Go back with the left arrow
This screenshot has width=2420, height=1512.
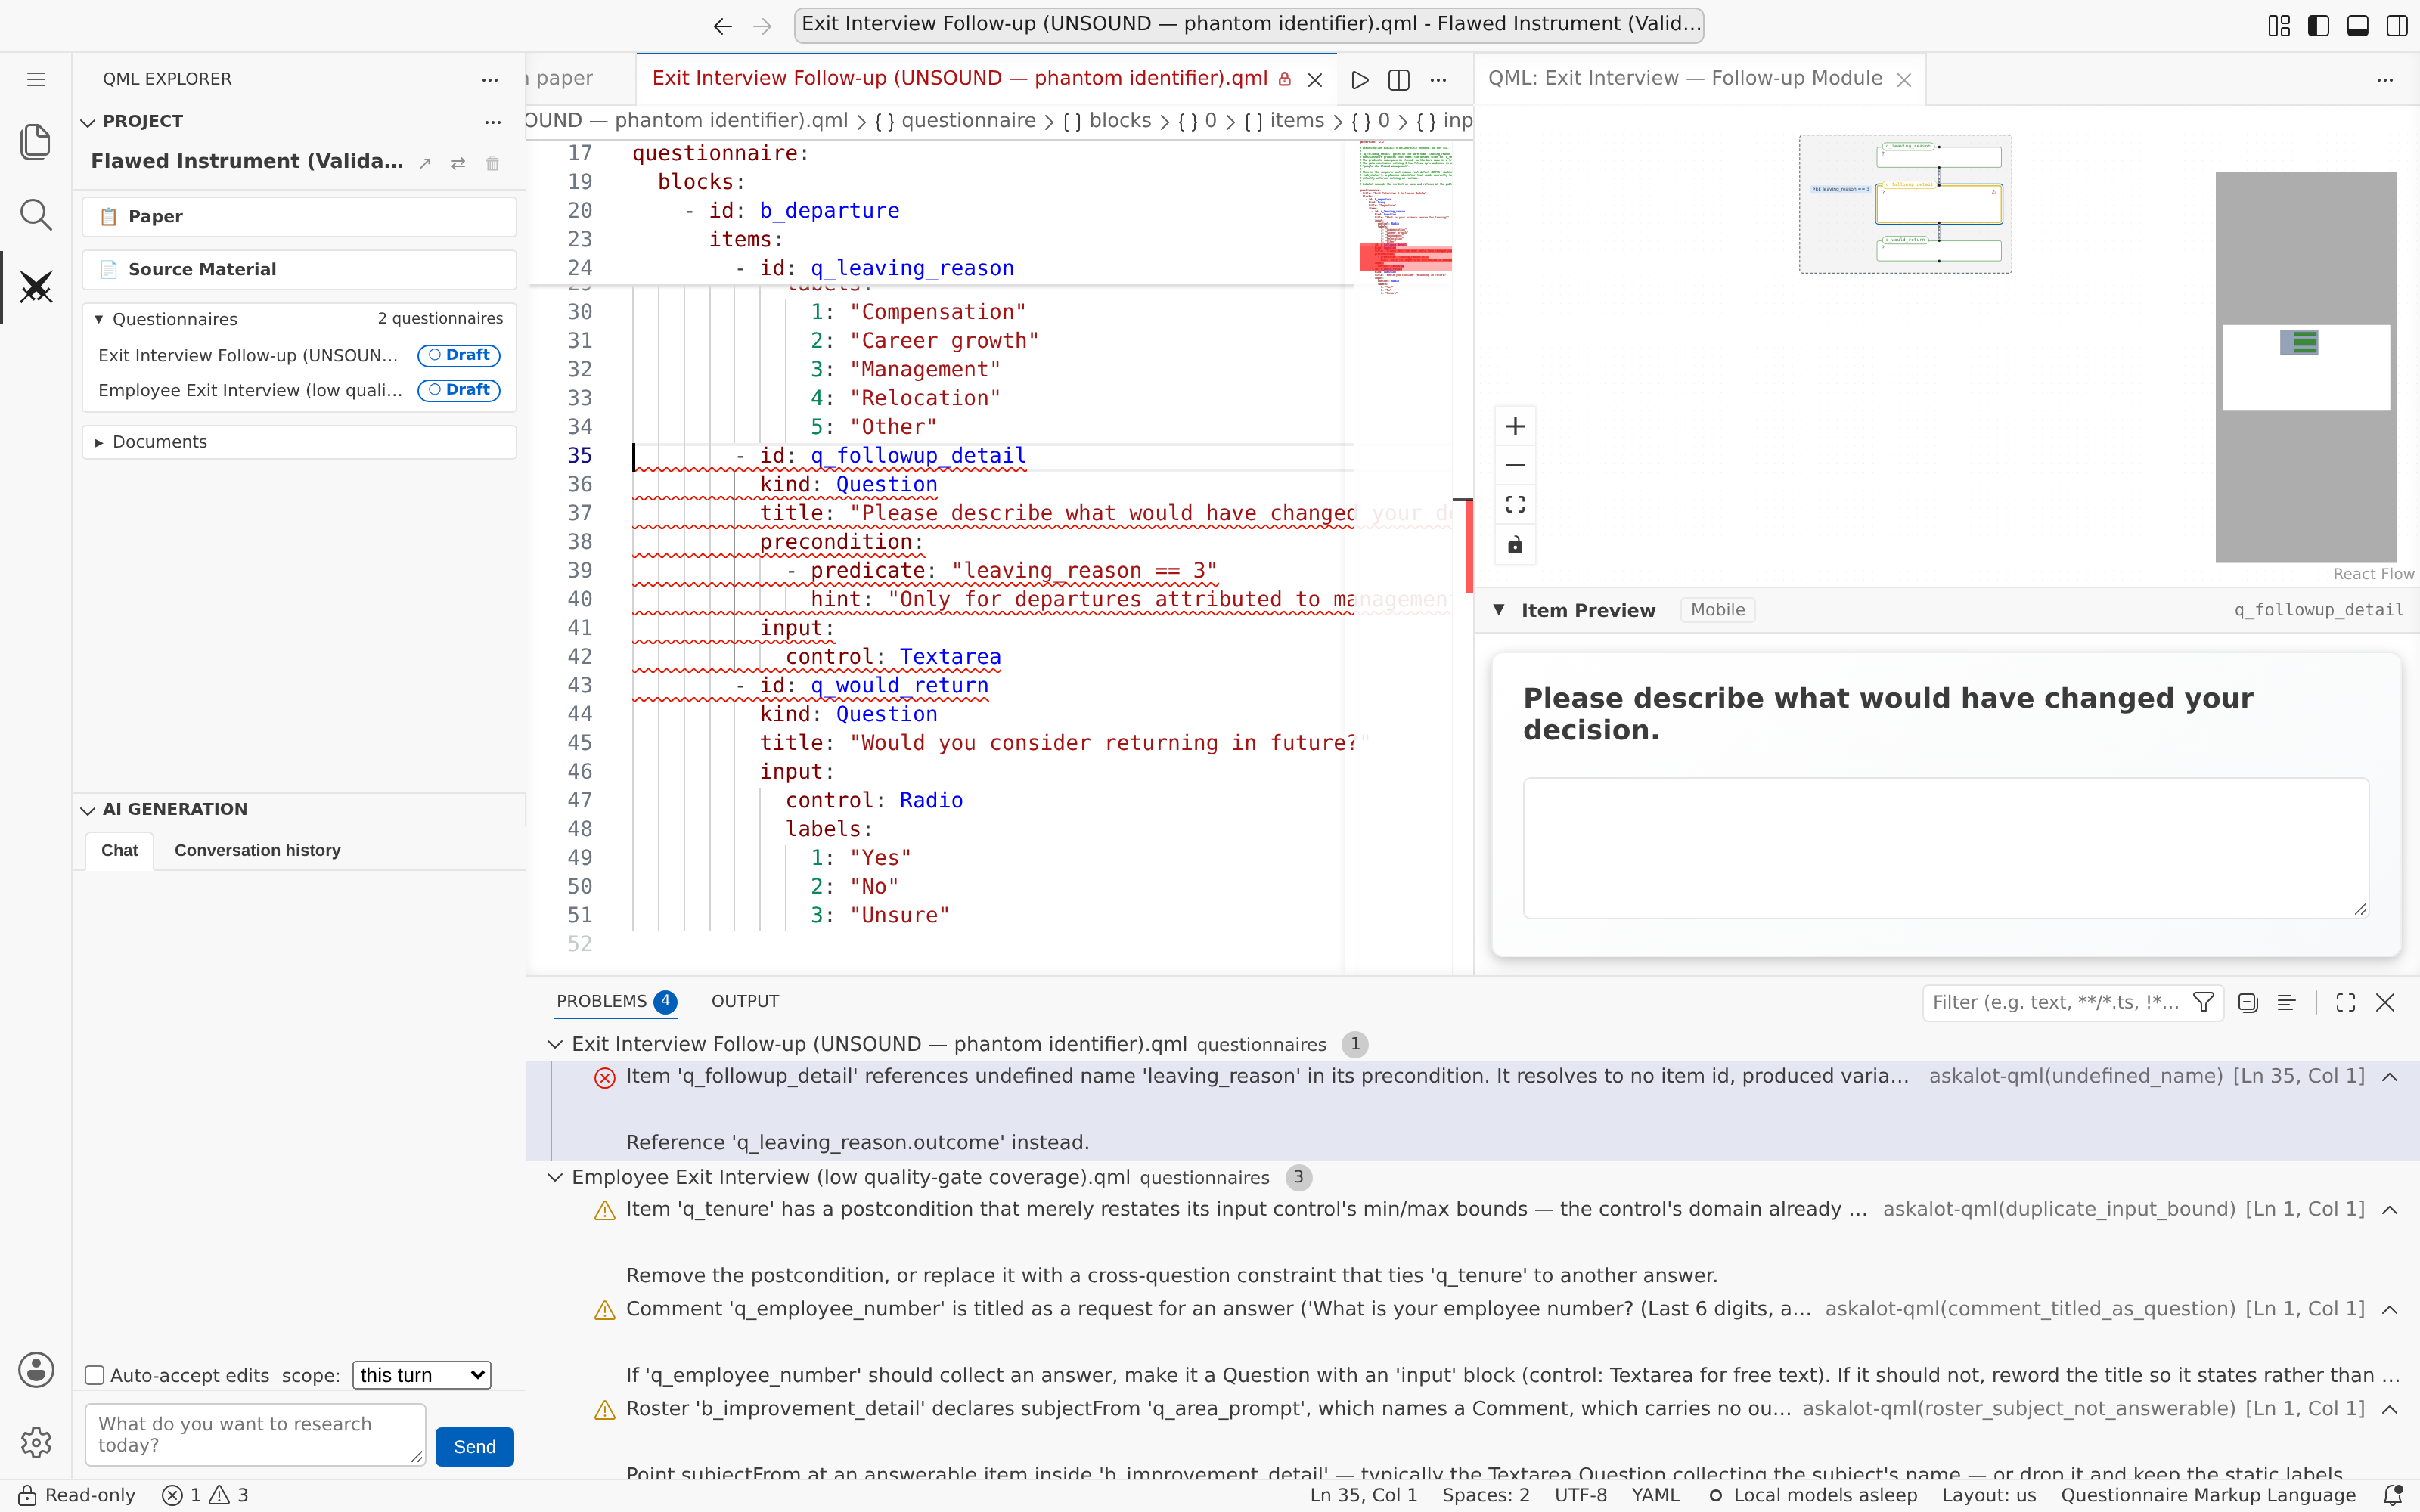click(x=723, y=26)
